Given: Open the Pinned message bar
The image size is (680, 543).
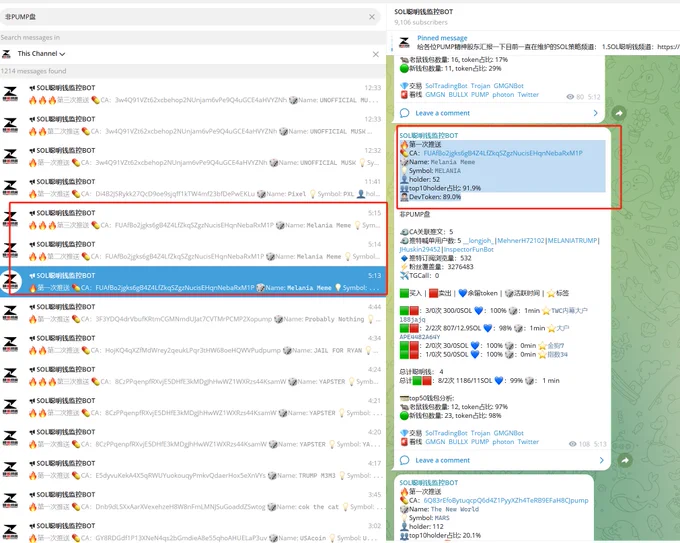Looking at the screenshot, I should pos(534,43).
